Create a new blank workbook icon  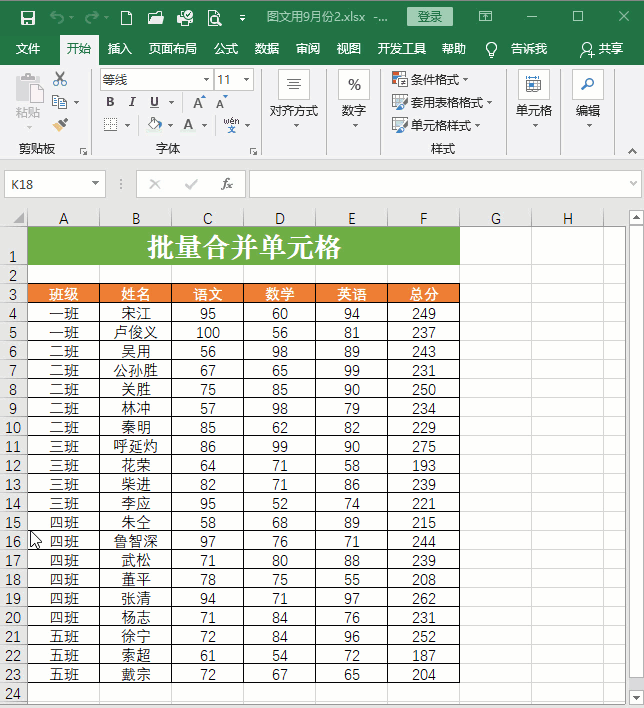[x=126, y=18]
